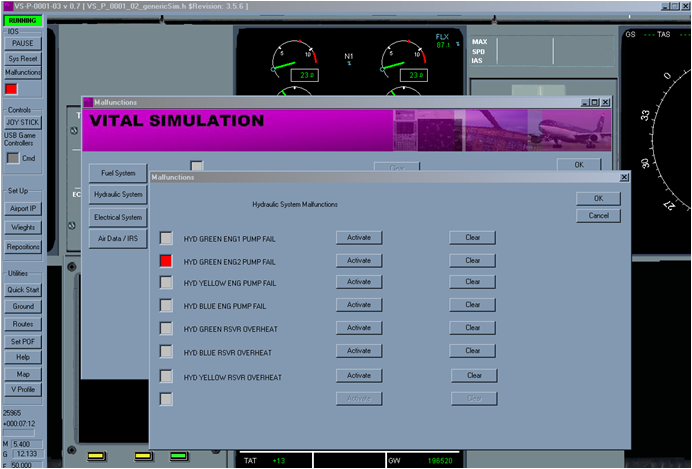Cancel the Hydraulic Malfunctions dialog

tap(598, 216)
